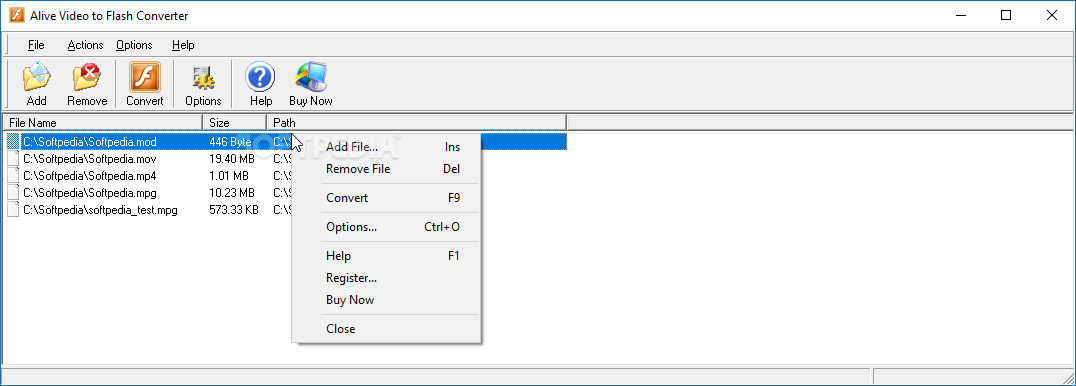1076x386 pixels.
Task: Open the Options gear toolbar icon
Action: click(x=203, y=77)
